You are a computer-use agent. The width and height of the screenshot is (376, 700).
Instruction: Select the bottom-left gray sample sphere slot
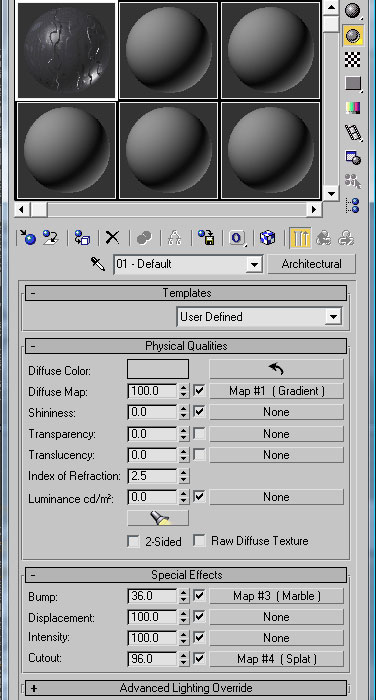tap(67, 150)
